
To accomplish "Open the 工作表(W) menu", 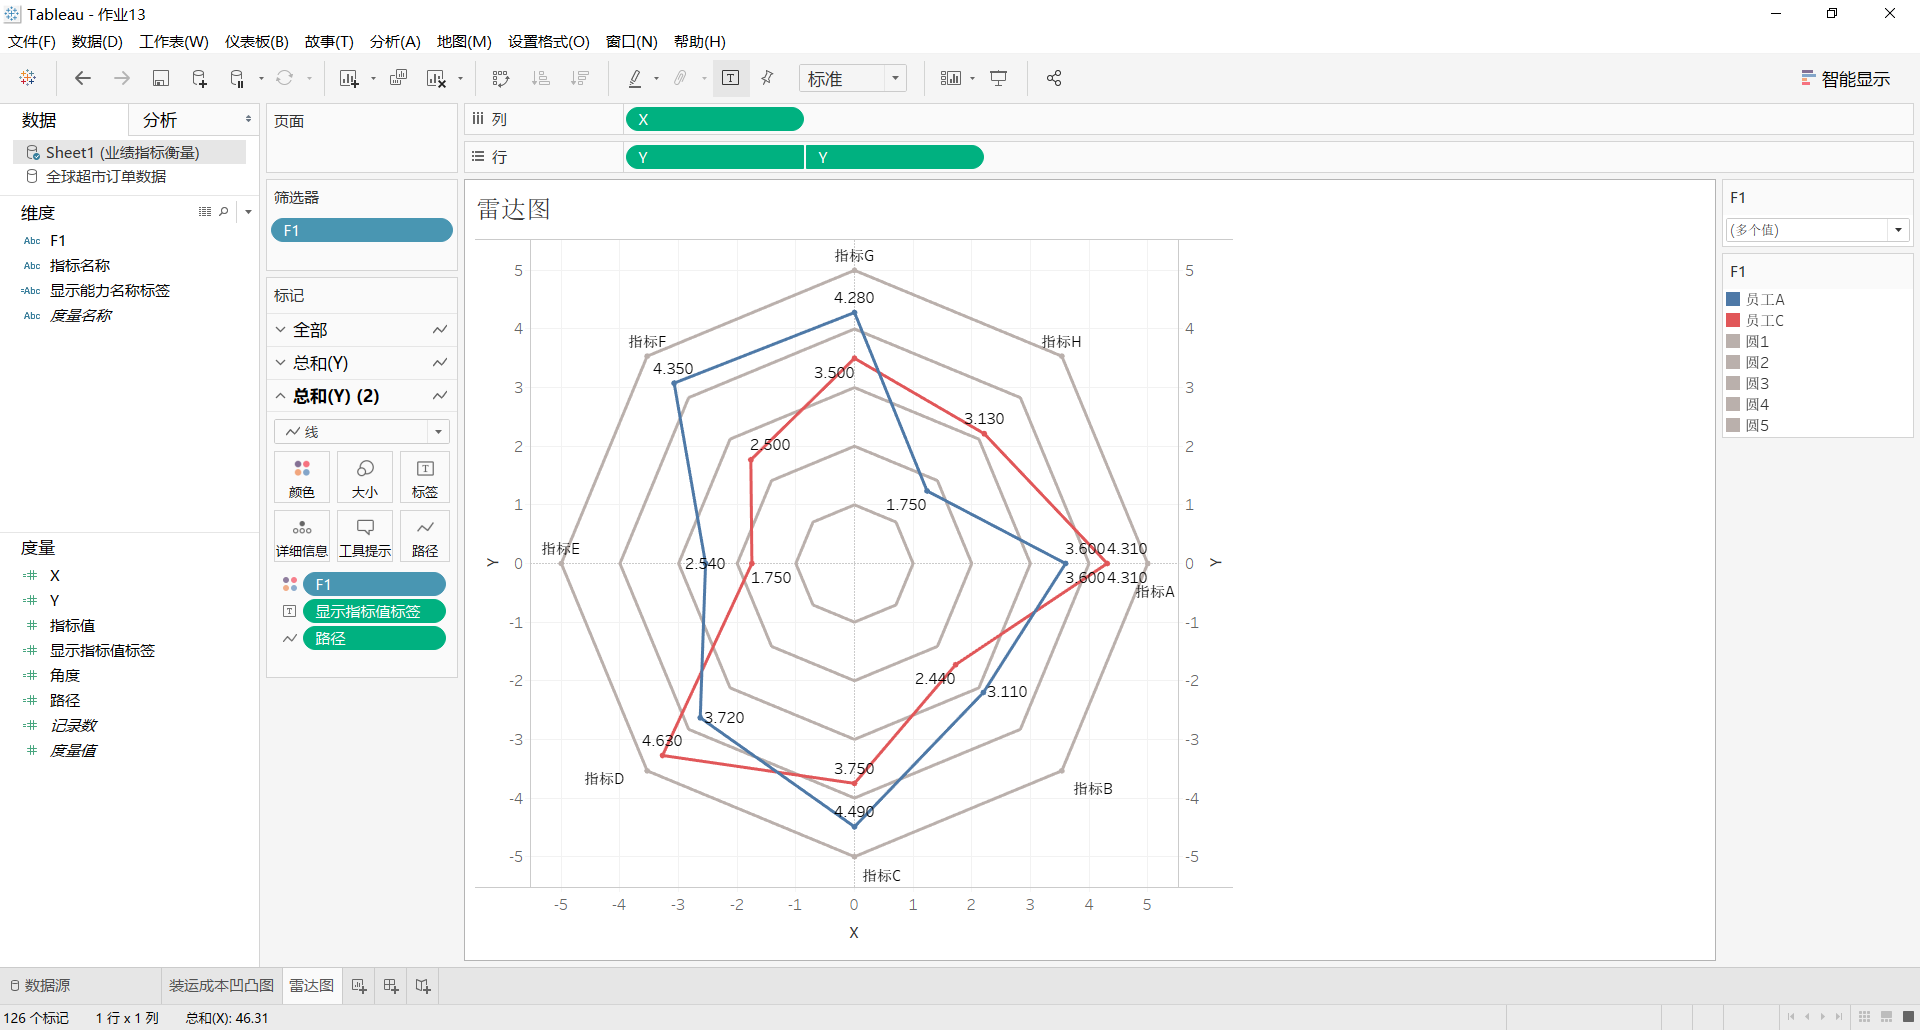I will [x=174, y=41].
